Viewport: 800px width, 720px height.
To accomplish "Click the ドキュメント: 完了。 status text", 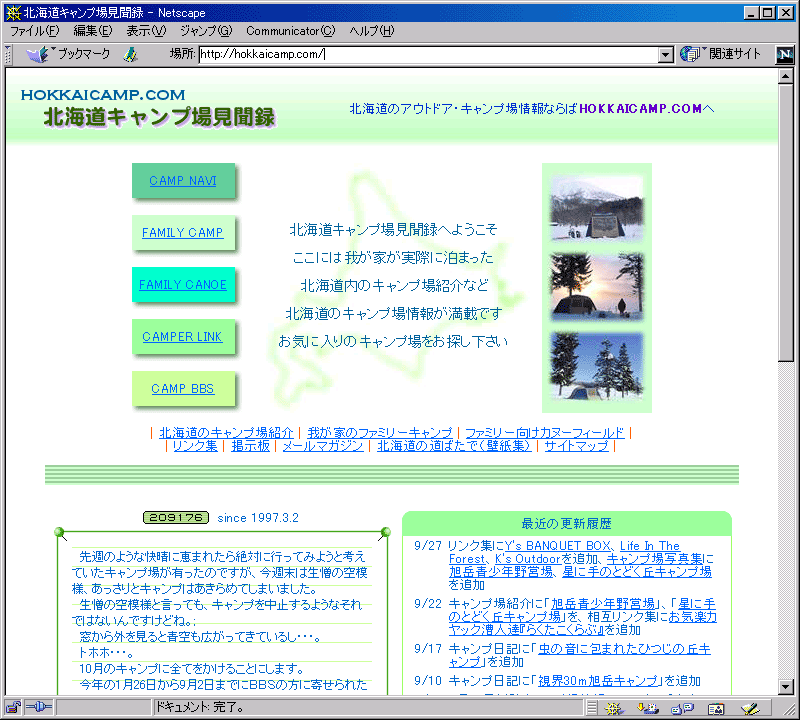I will (199, 707).
